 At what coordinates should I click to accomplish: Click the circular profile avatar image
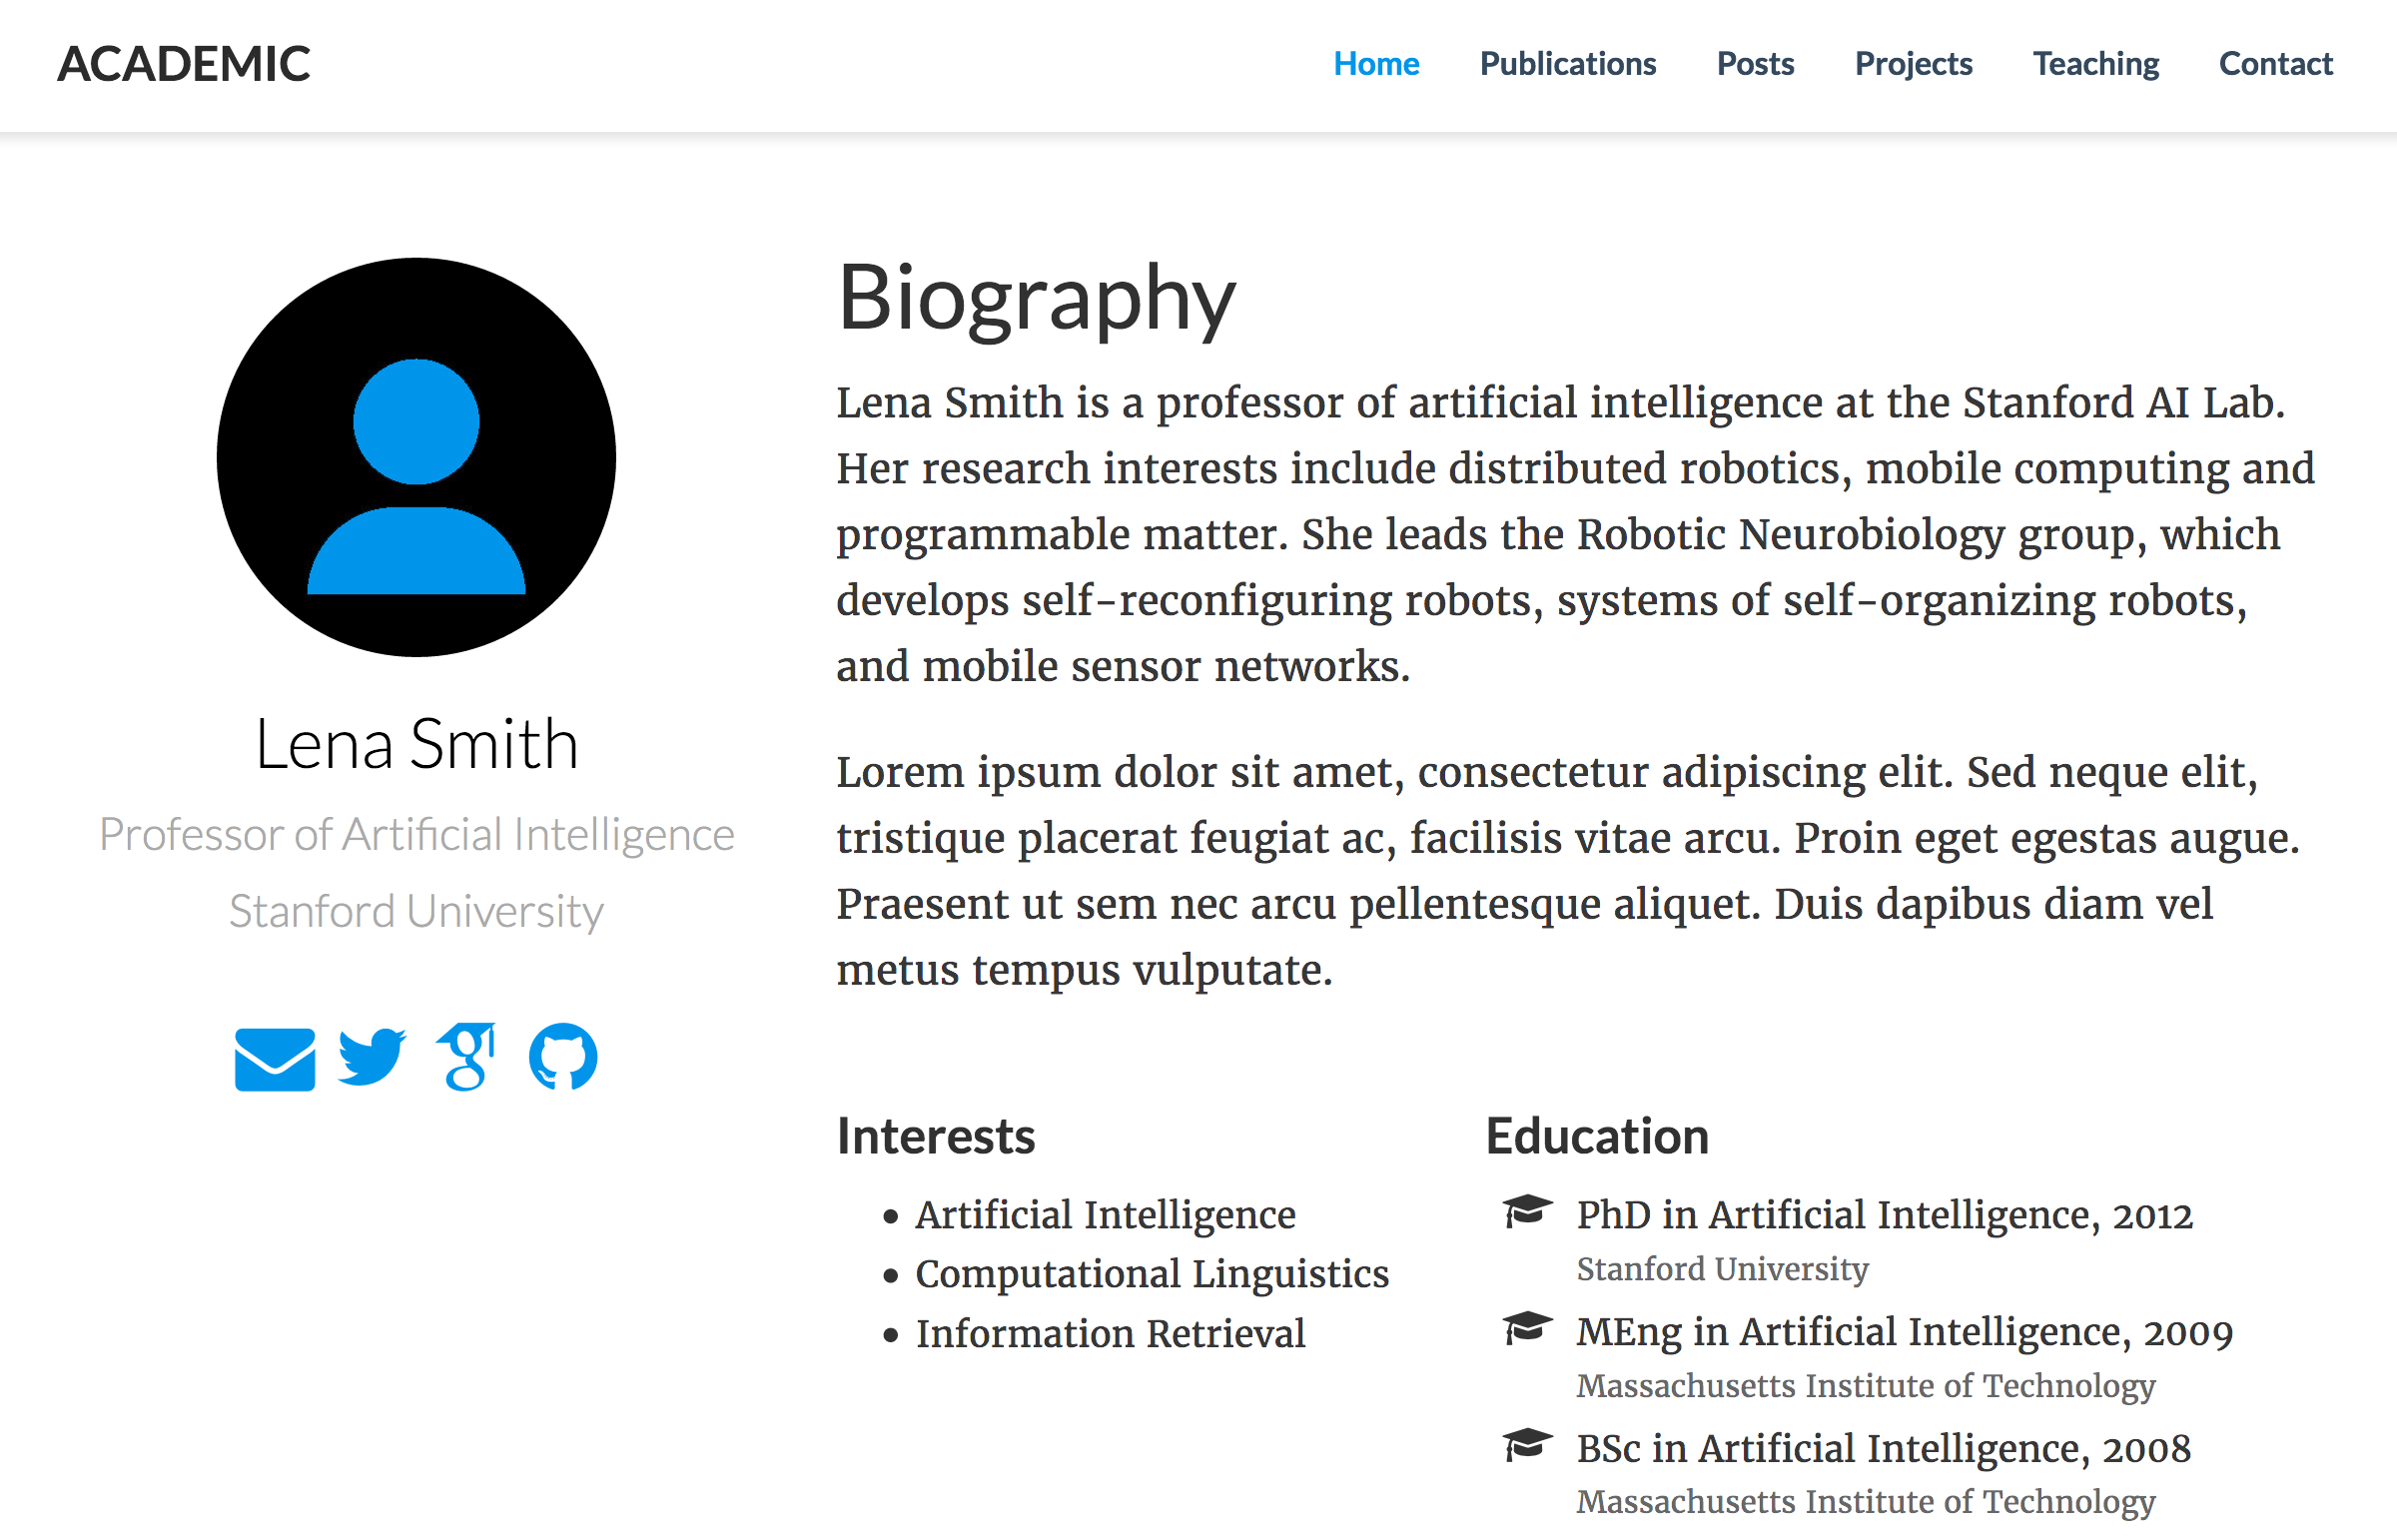[x=416, y=457]
